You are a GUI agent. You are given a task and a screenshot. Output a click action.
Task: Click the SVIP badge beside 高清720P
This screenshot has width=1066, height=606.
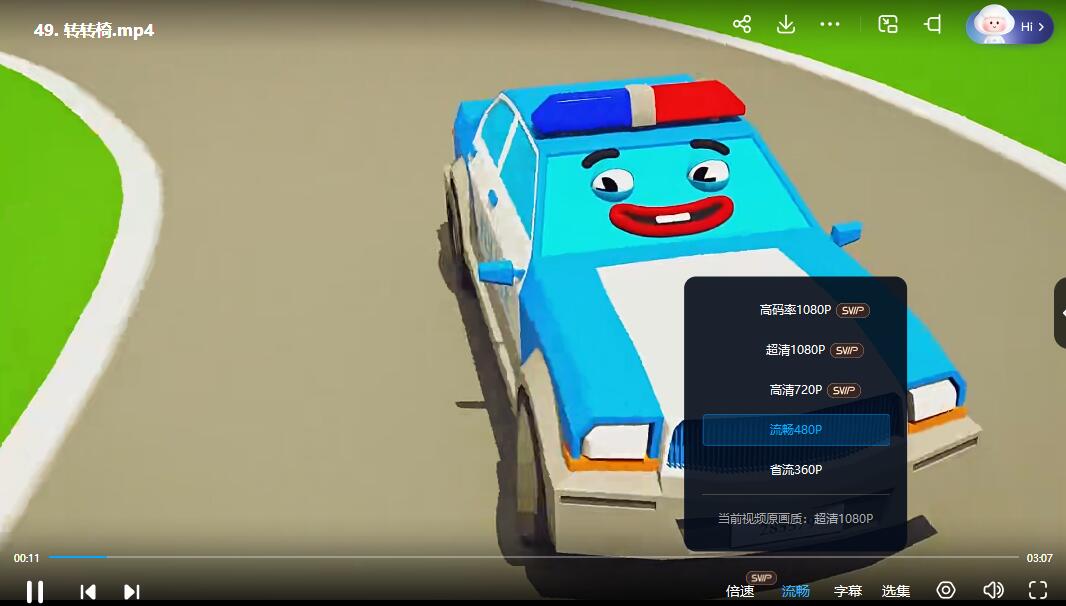pos(844,390)
